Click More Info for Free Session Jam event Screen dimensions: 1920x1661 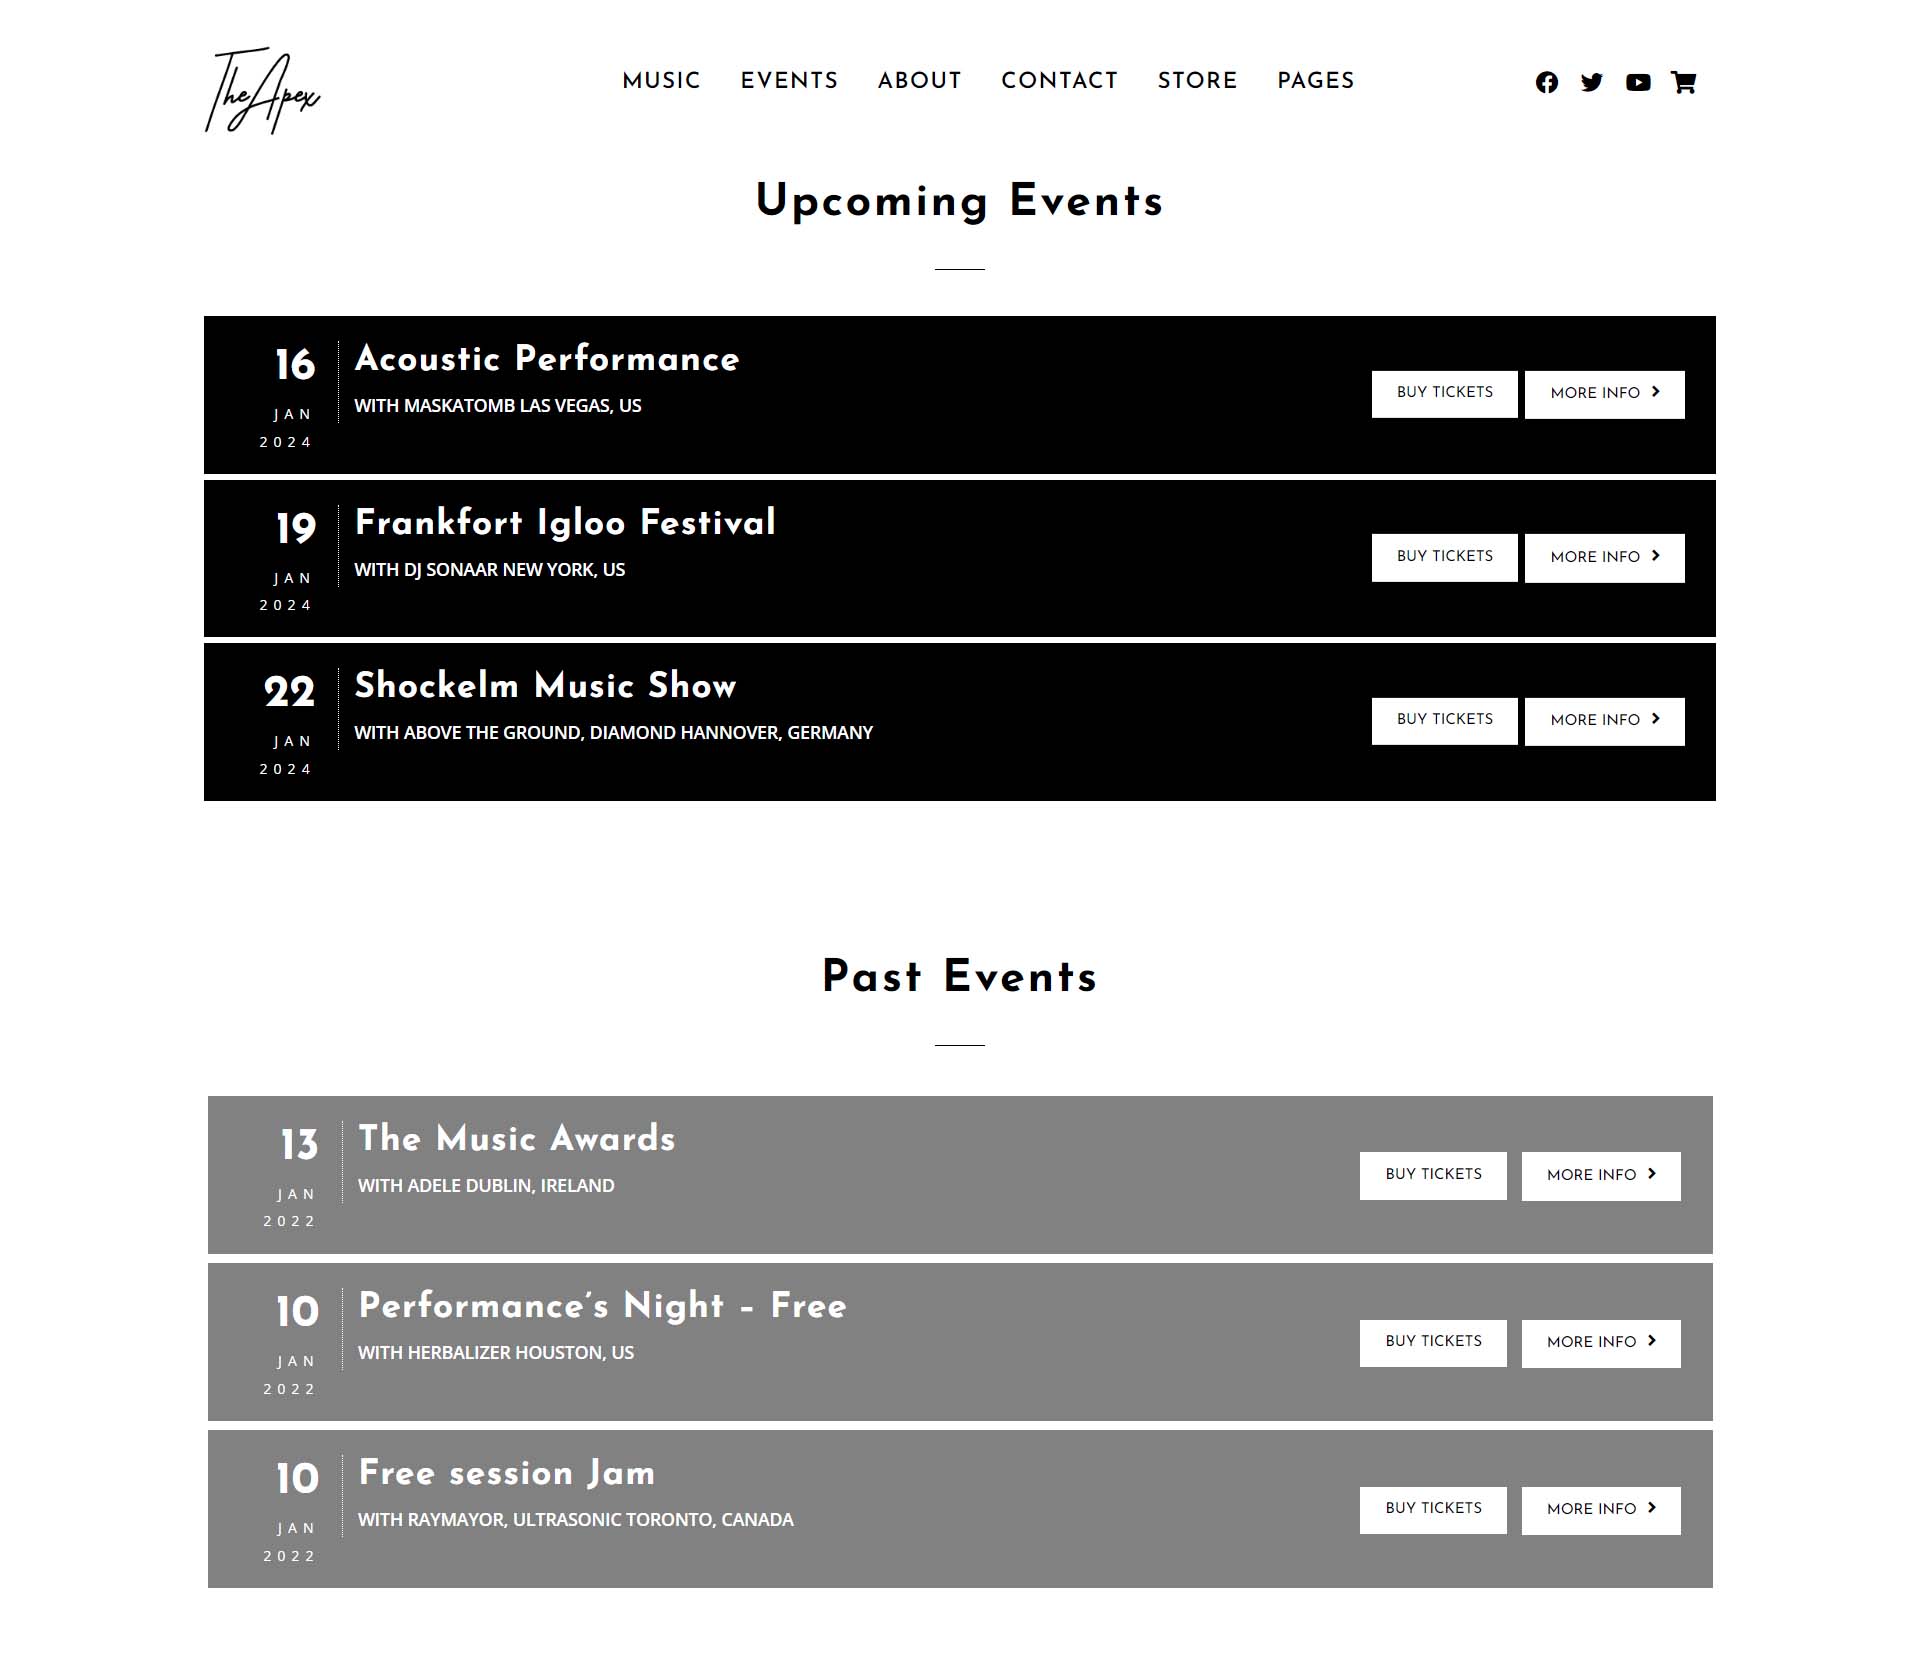click(1600, 1509)
